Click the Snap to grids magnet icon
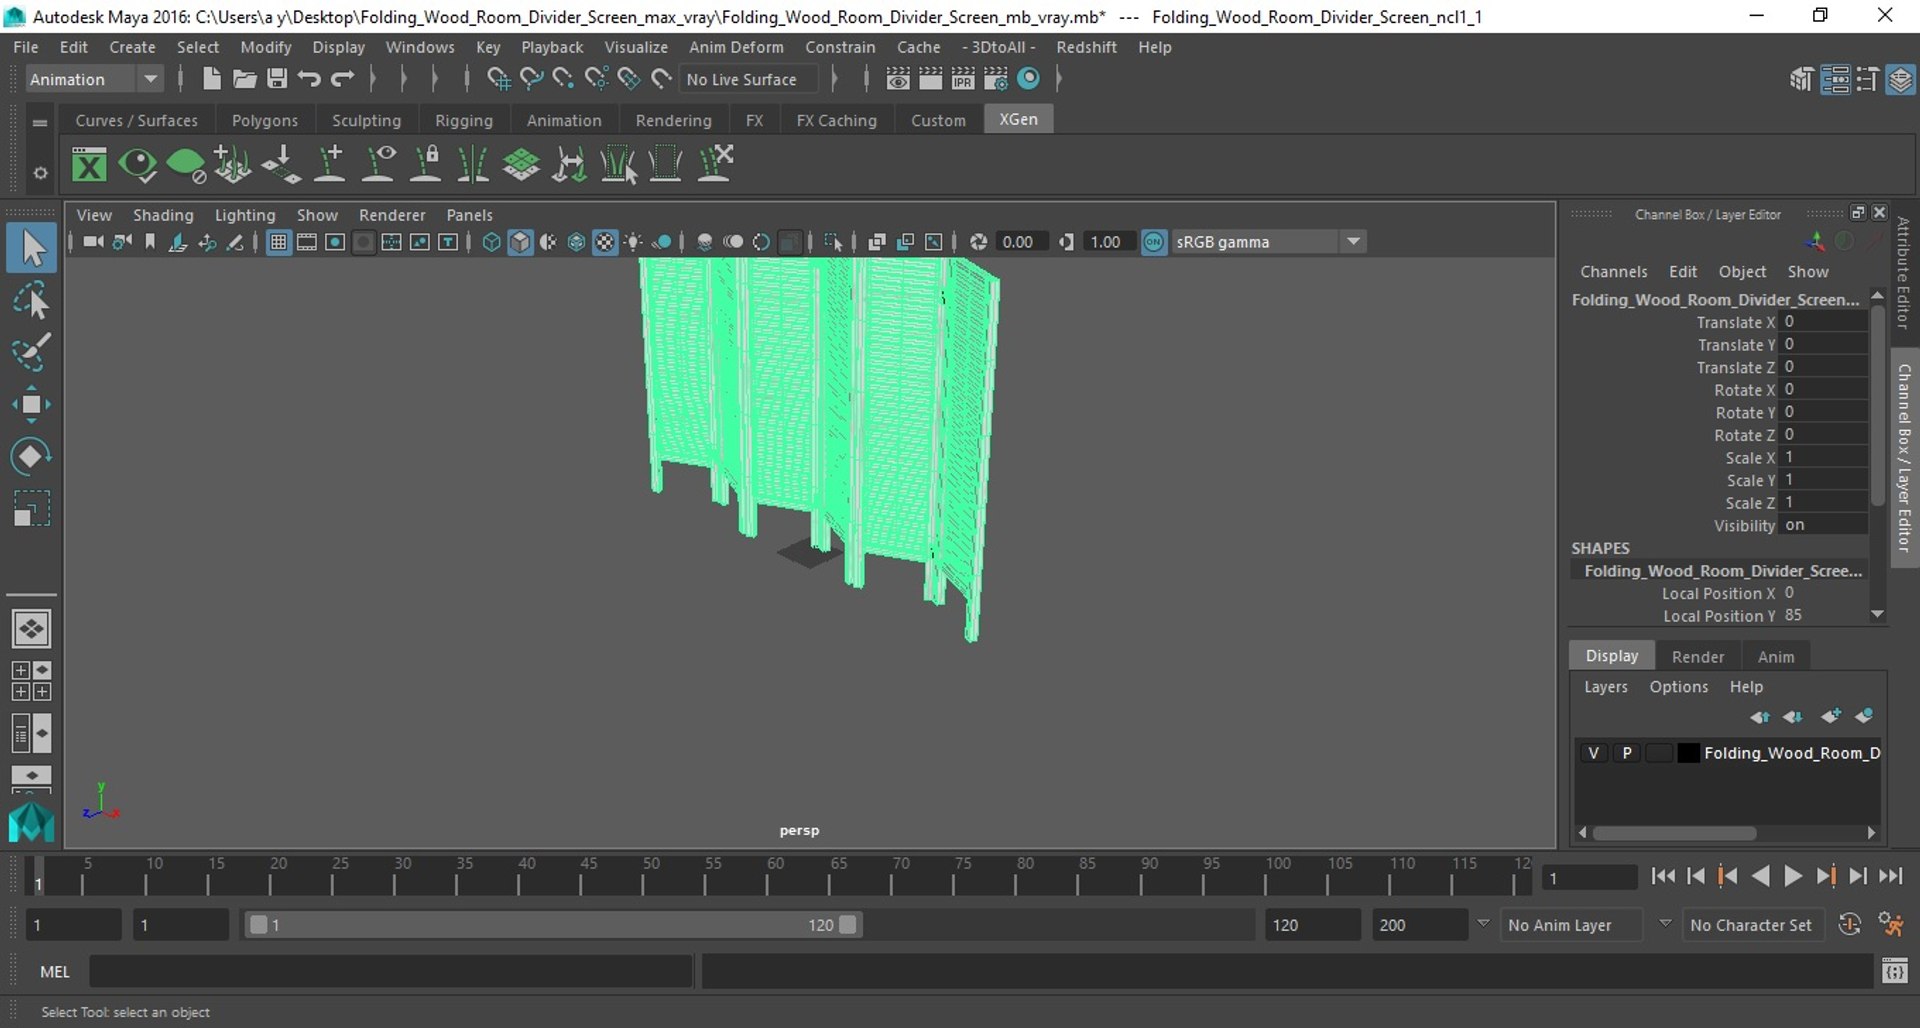1920x1028 pixels. [x=497, y=78]
